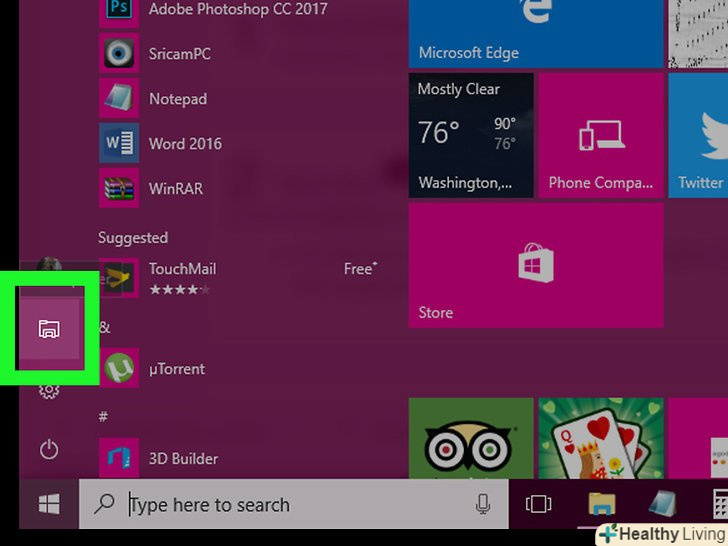Click the '&' letter group header
The image size is (728, 546).
point(104,327)
